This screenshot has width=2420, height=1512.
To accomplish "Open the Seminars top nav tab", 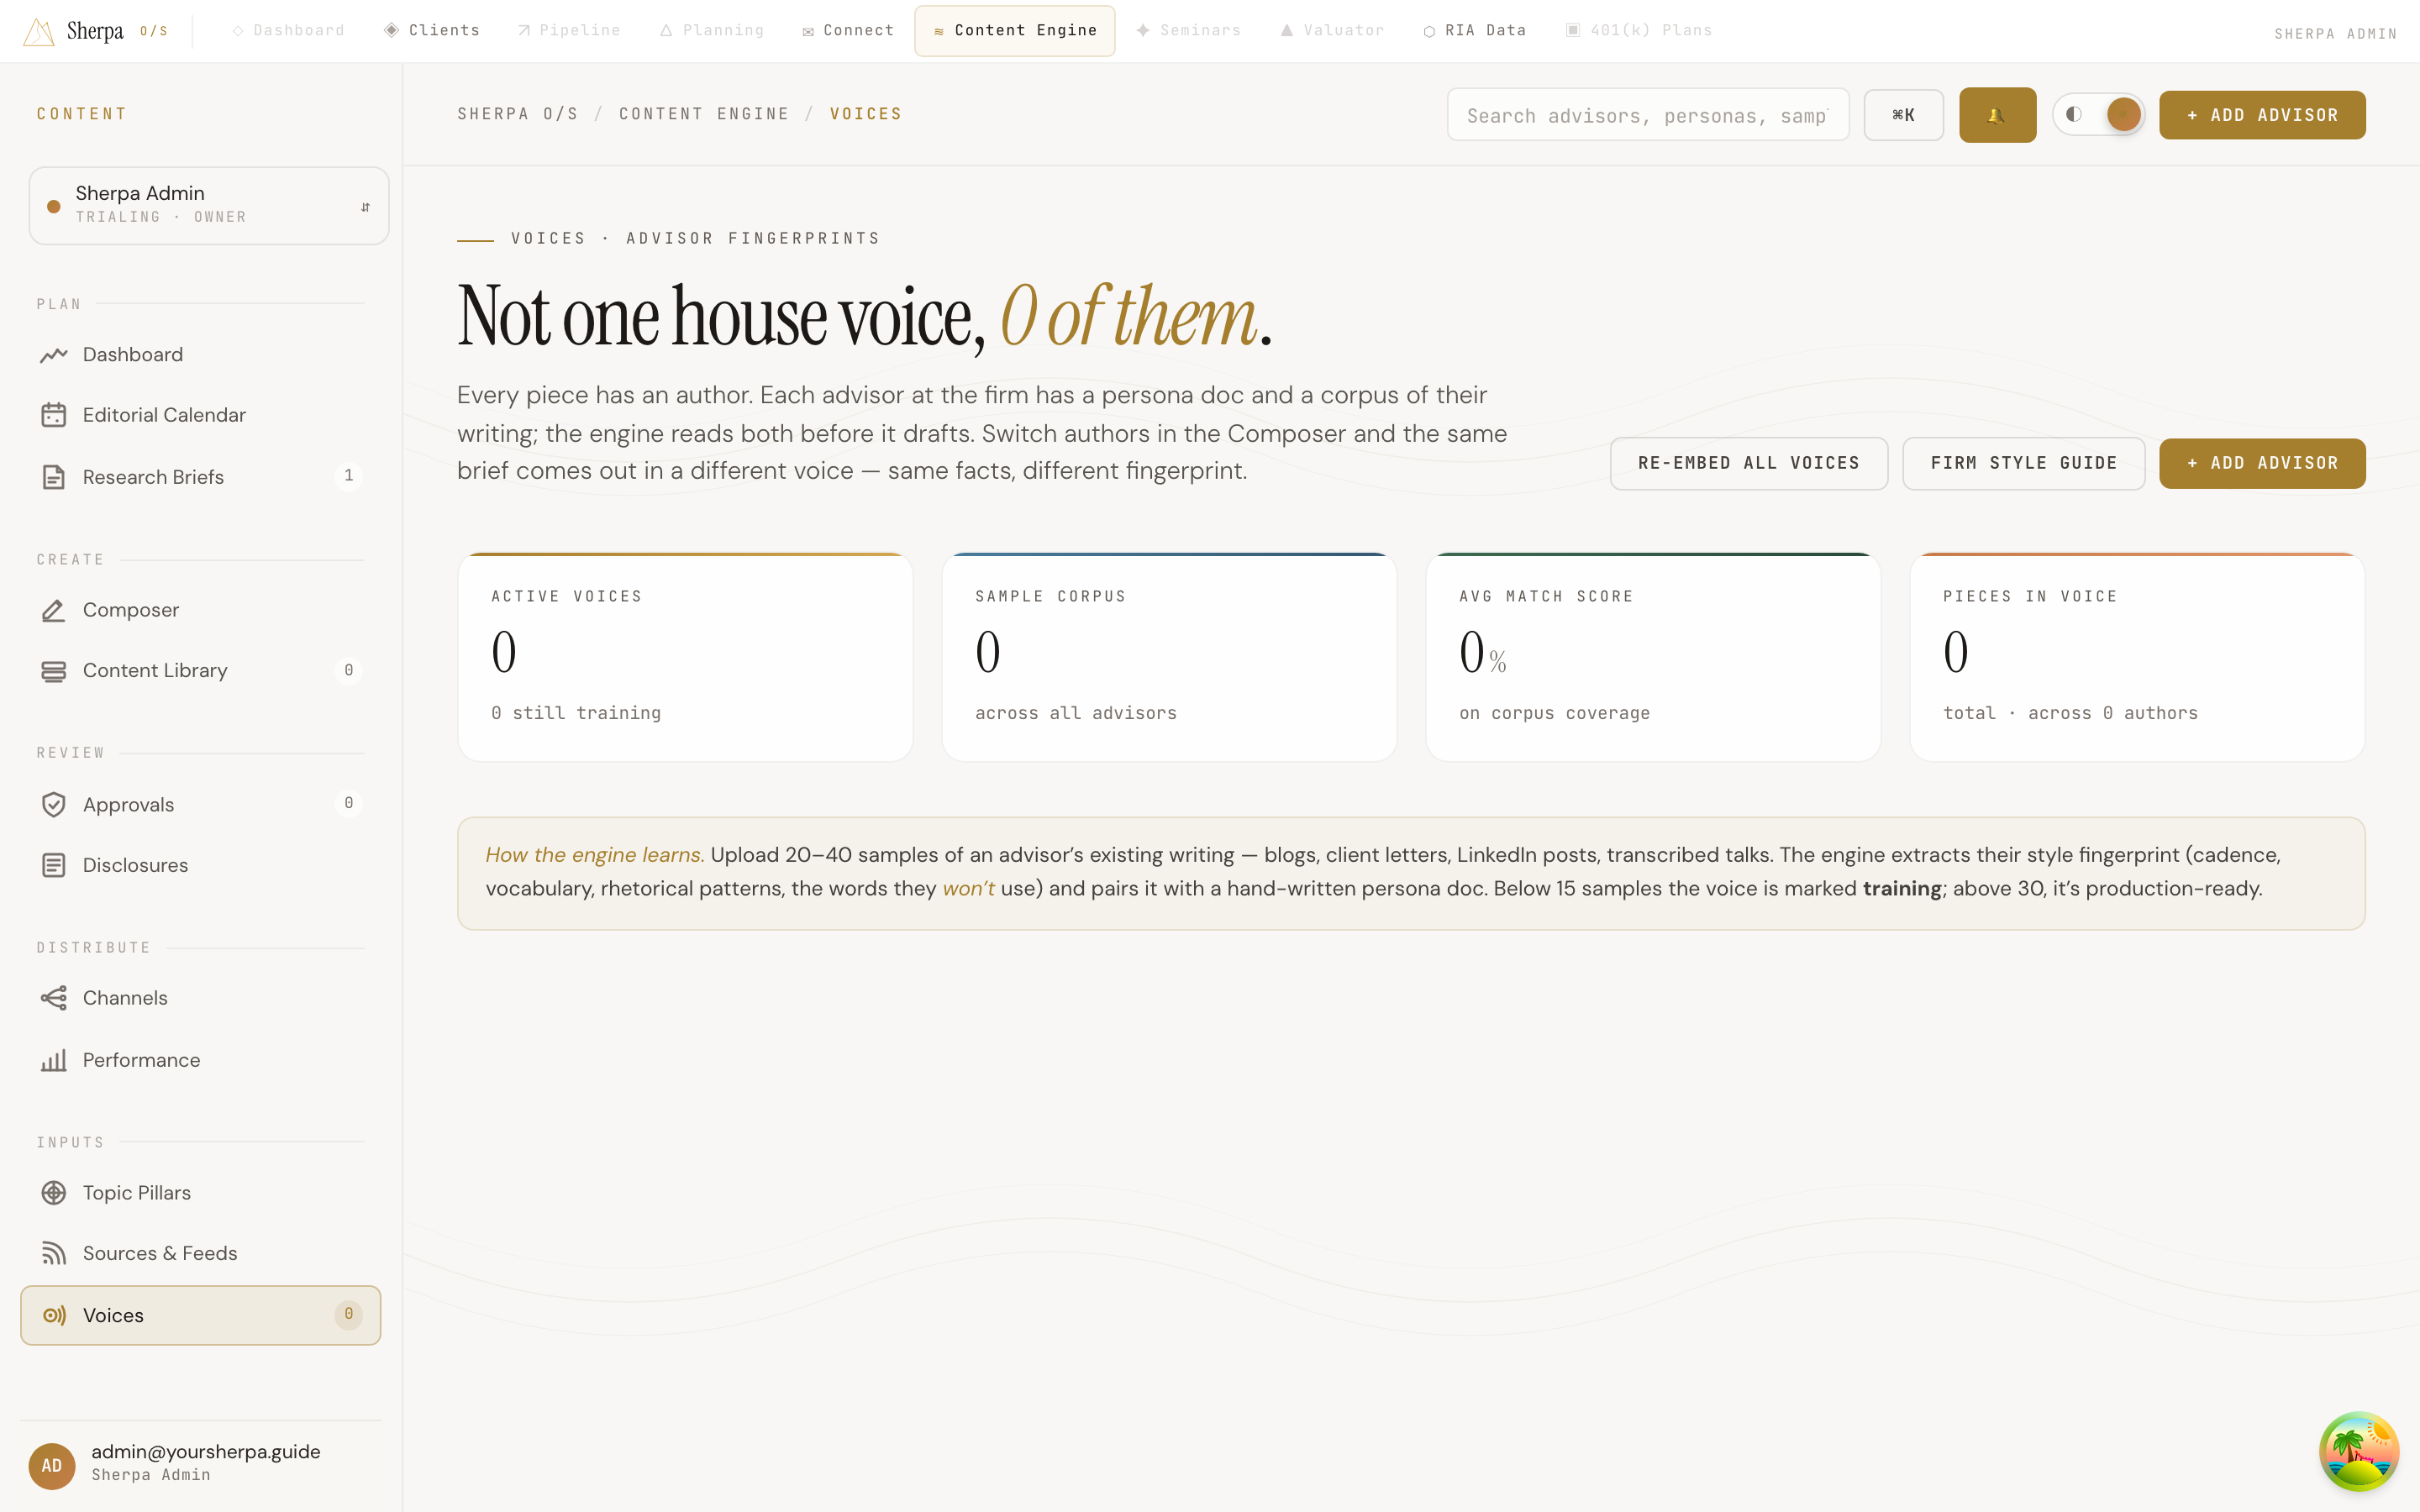I will coord(1189,30).
